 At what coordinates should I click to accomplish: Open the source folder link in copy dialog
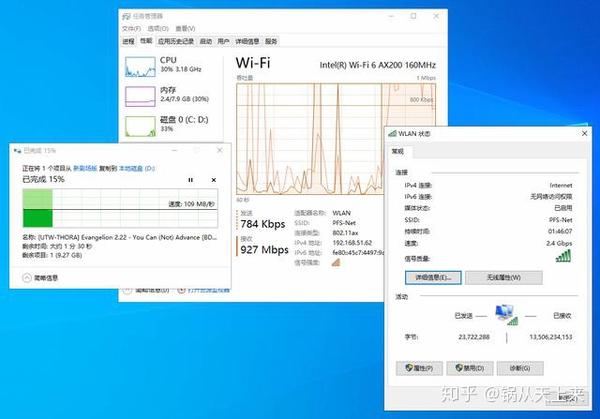[85, 168]
